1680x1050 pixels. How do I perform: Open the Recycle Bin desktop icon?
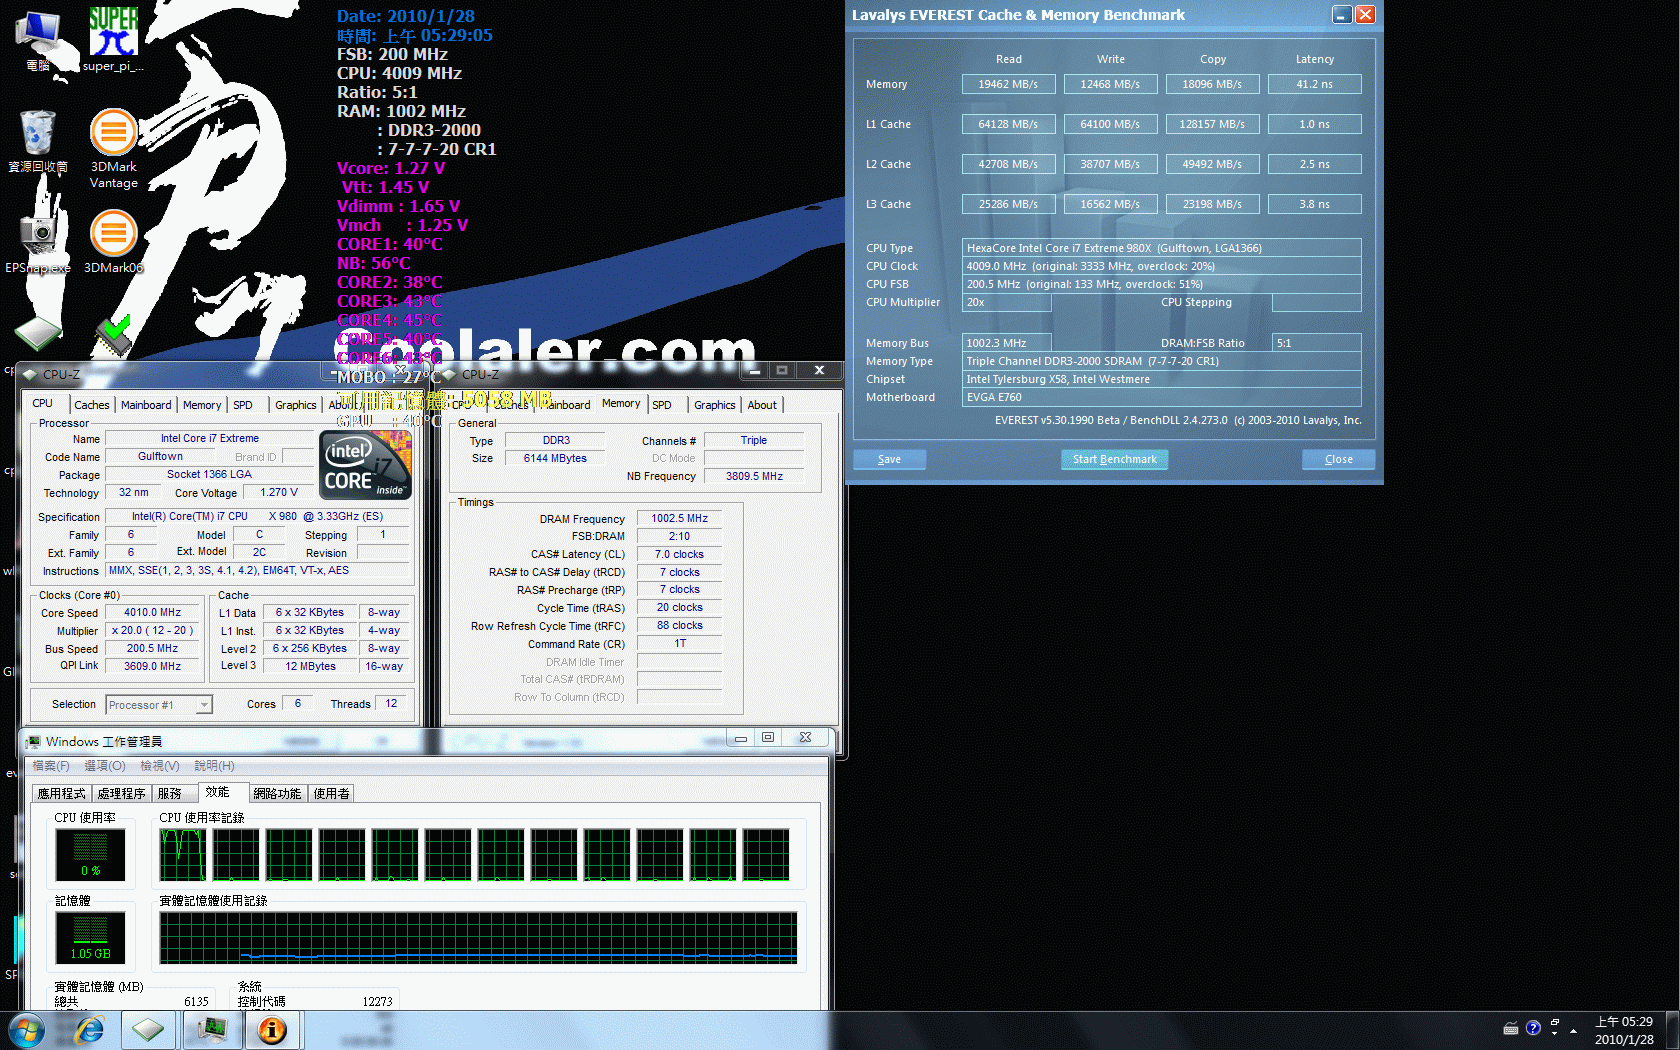point(38,141)
